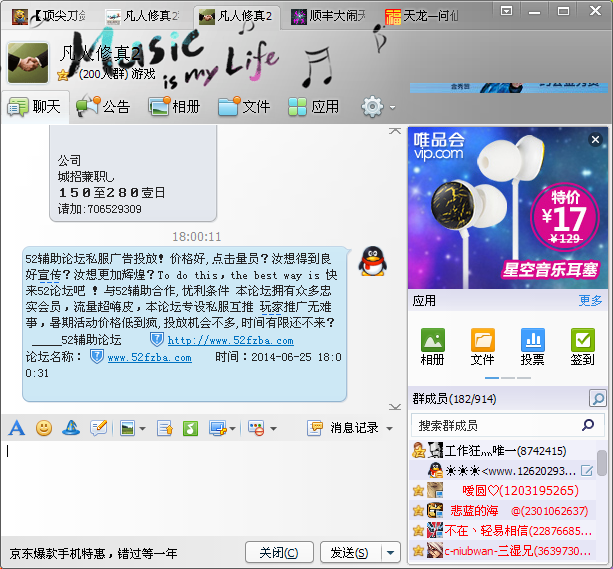This screenshot has width=613, height=569.
Task: Click the screen capture monitor icon
Action: point(217,428)
